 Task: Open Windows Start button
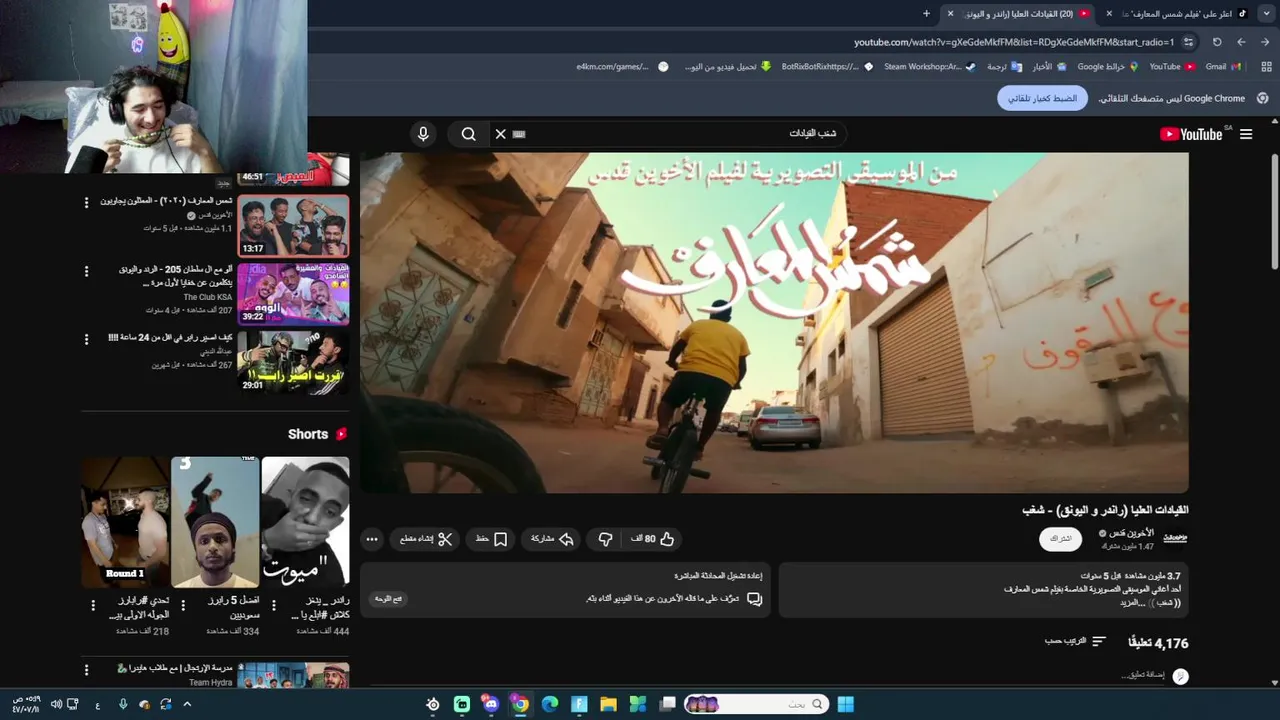(x=845, y=704)
